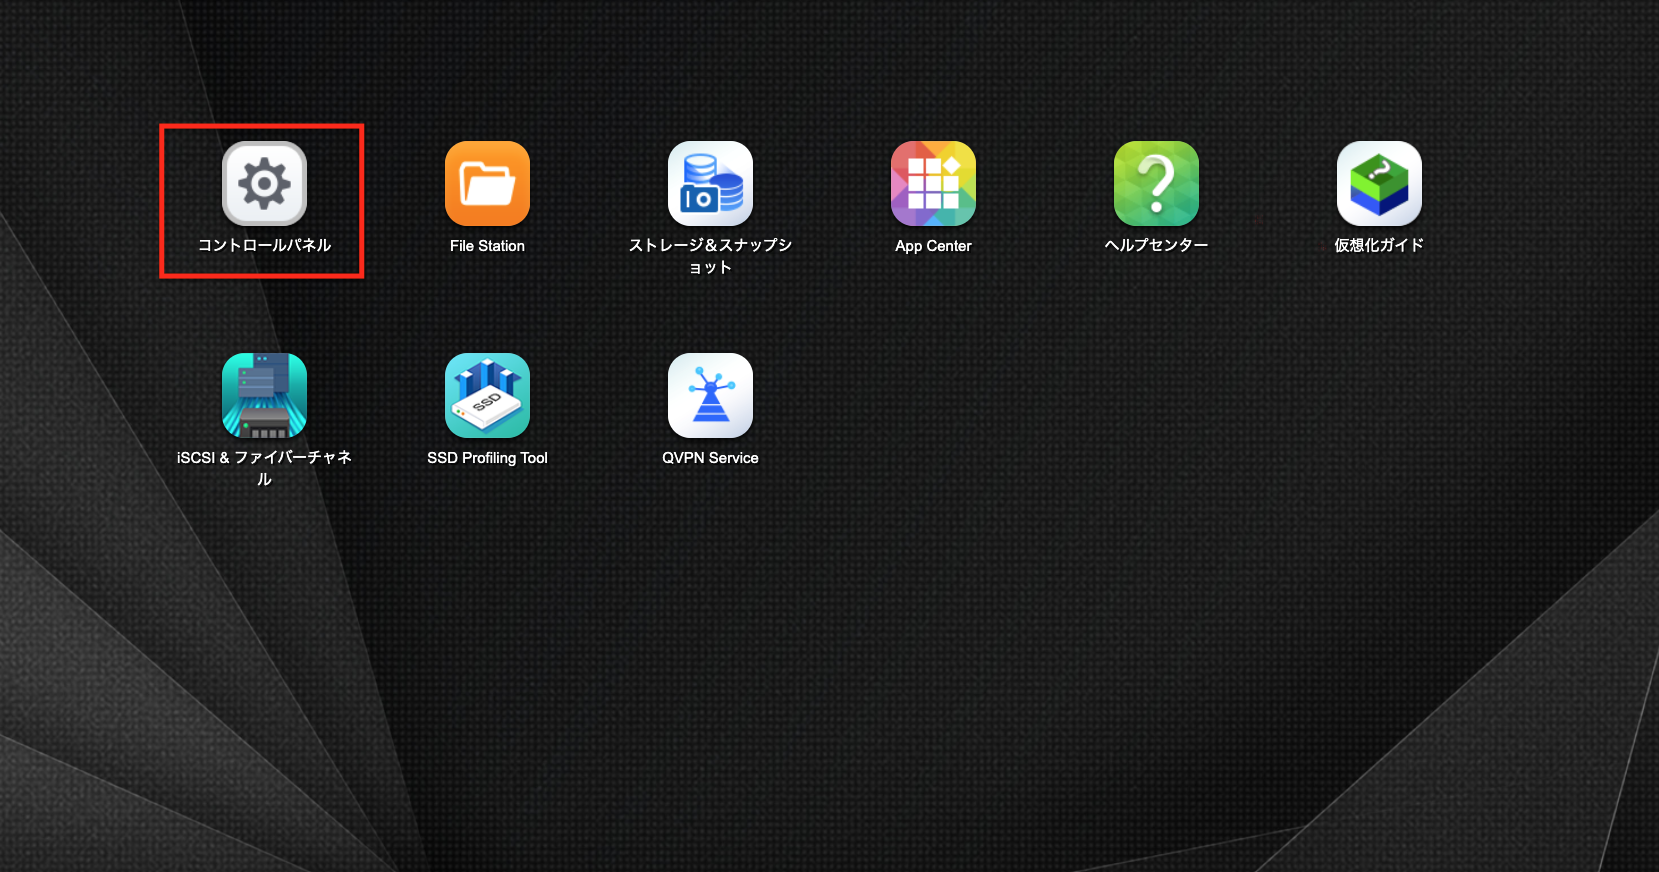
Task: Click the SSD Profiling Tool label
Action: click(x=487, y=458)
